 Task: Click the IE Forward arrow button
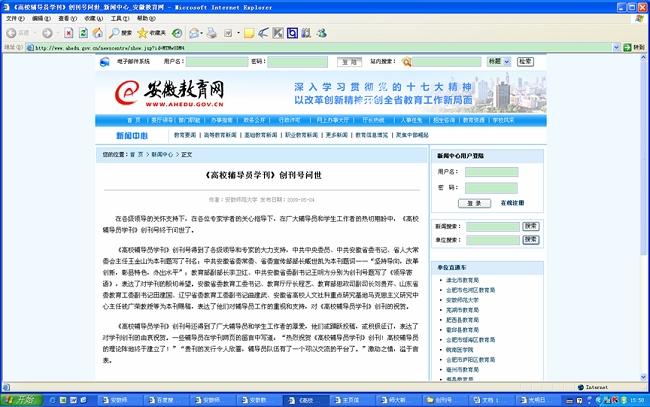tap(47, 33)
